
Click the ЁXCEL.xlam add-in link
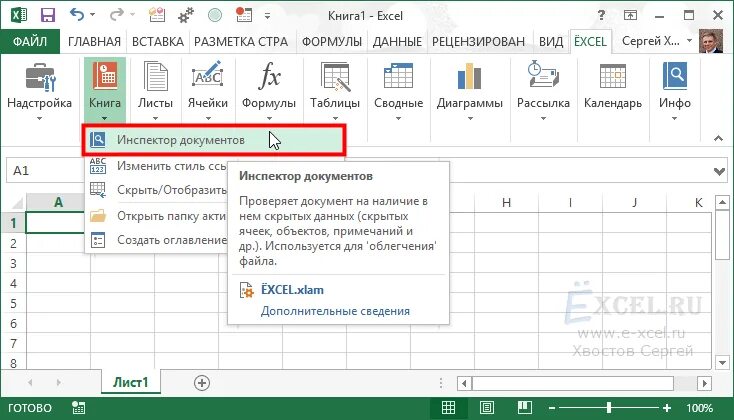[292, 290]
